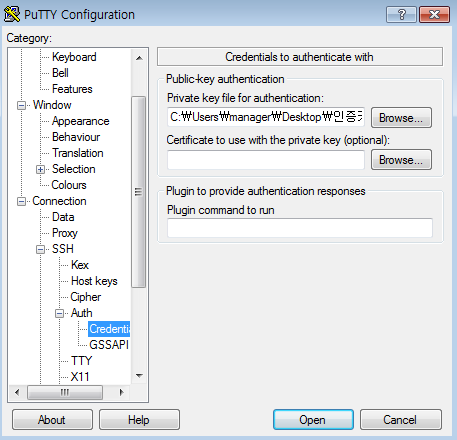Click the category tree scroll up arrow

[x=139, y=58]
